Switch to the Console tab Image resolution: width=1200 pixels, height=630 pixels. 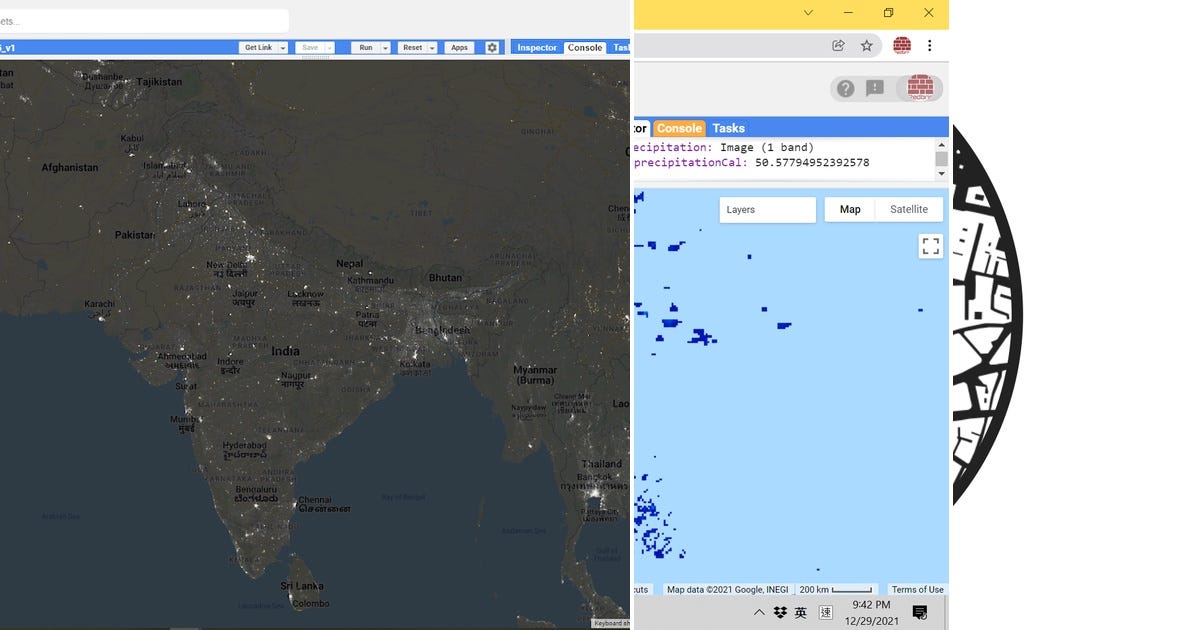click(679, 128)
